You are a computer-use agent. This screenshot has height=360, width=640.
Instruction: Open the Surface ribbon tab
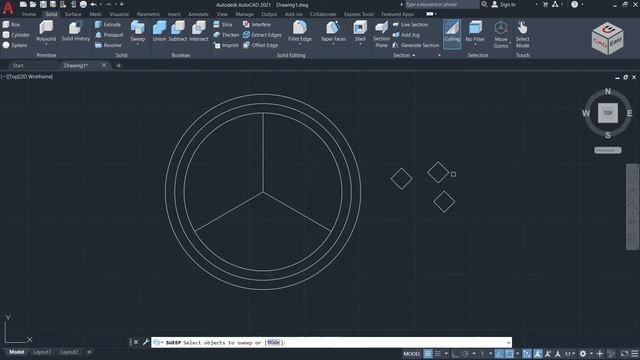tap(73, 14)
